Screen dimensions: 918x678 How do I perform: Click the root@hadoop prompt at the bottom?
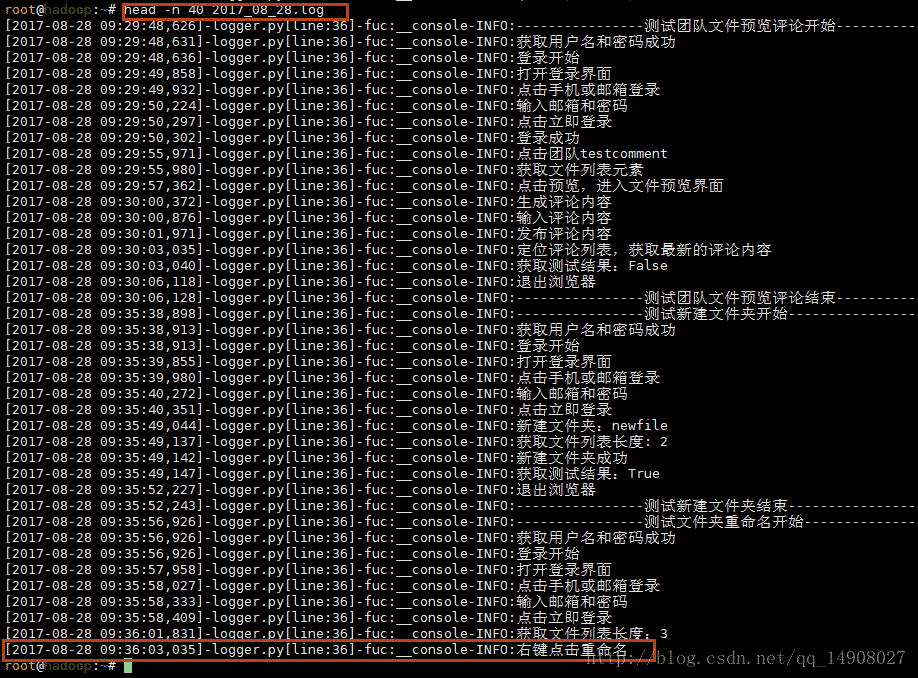[x=60, y=666]
